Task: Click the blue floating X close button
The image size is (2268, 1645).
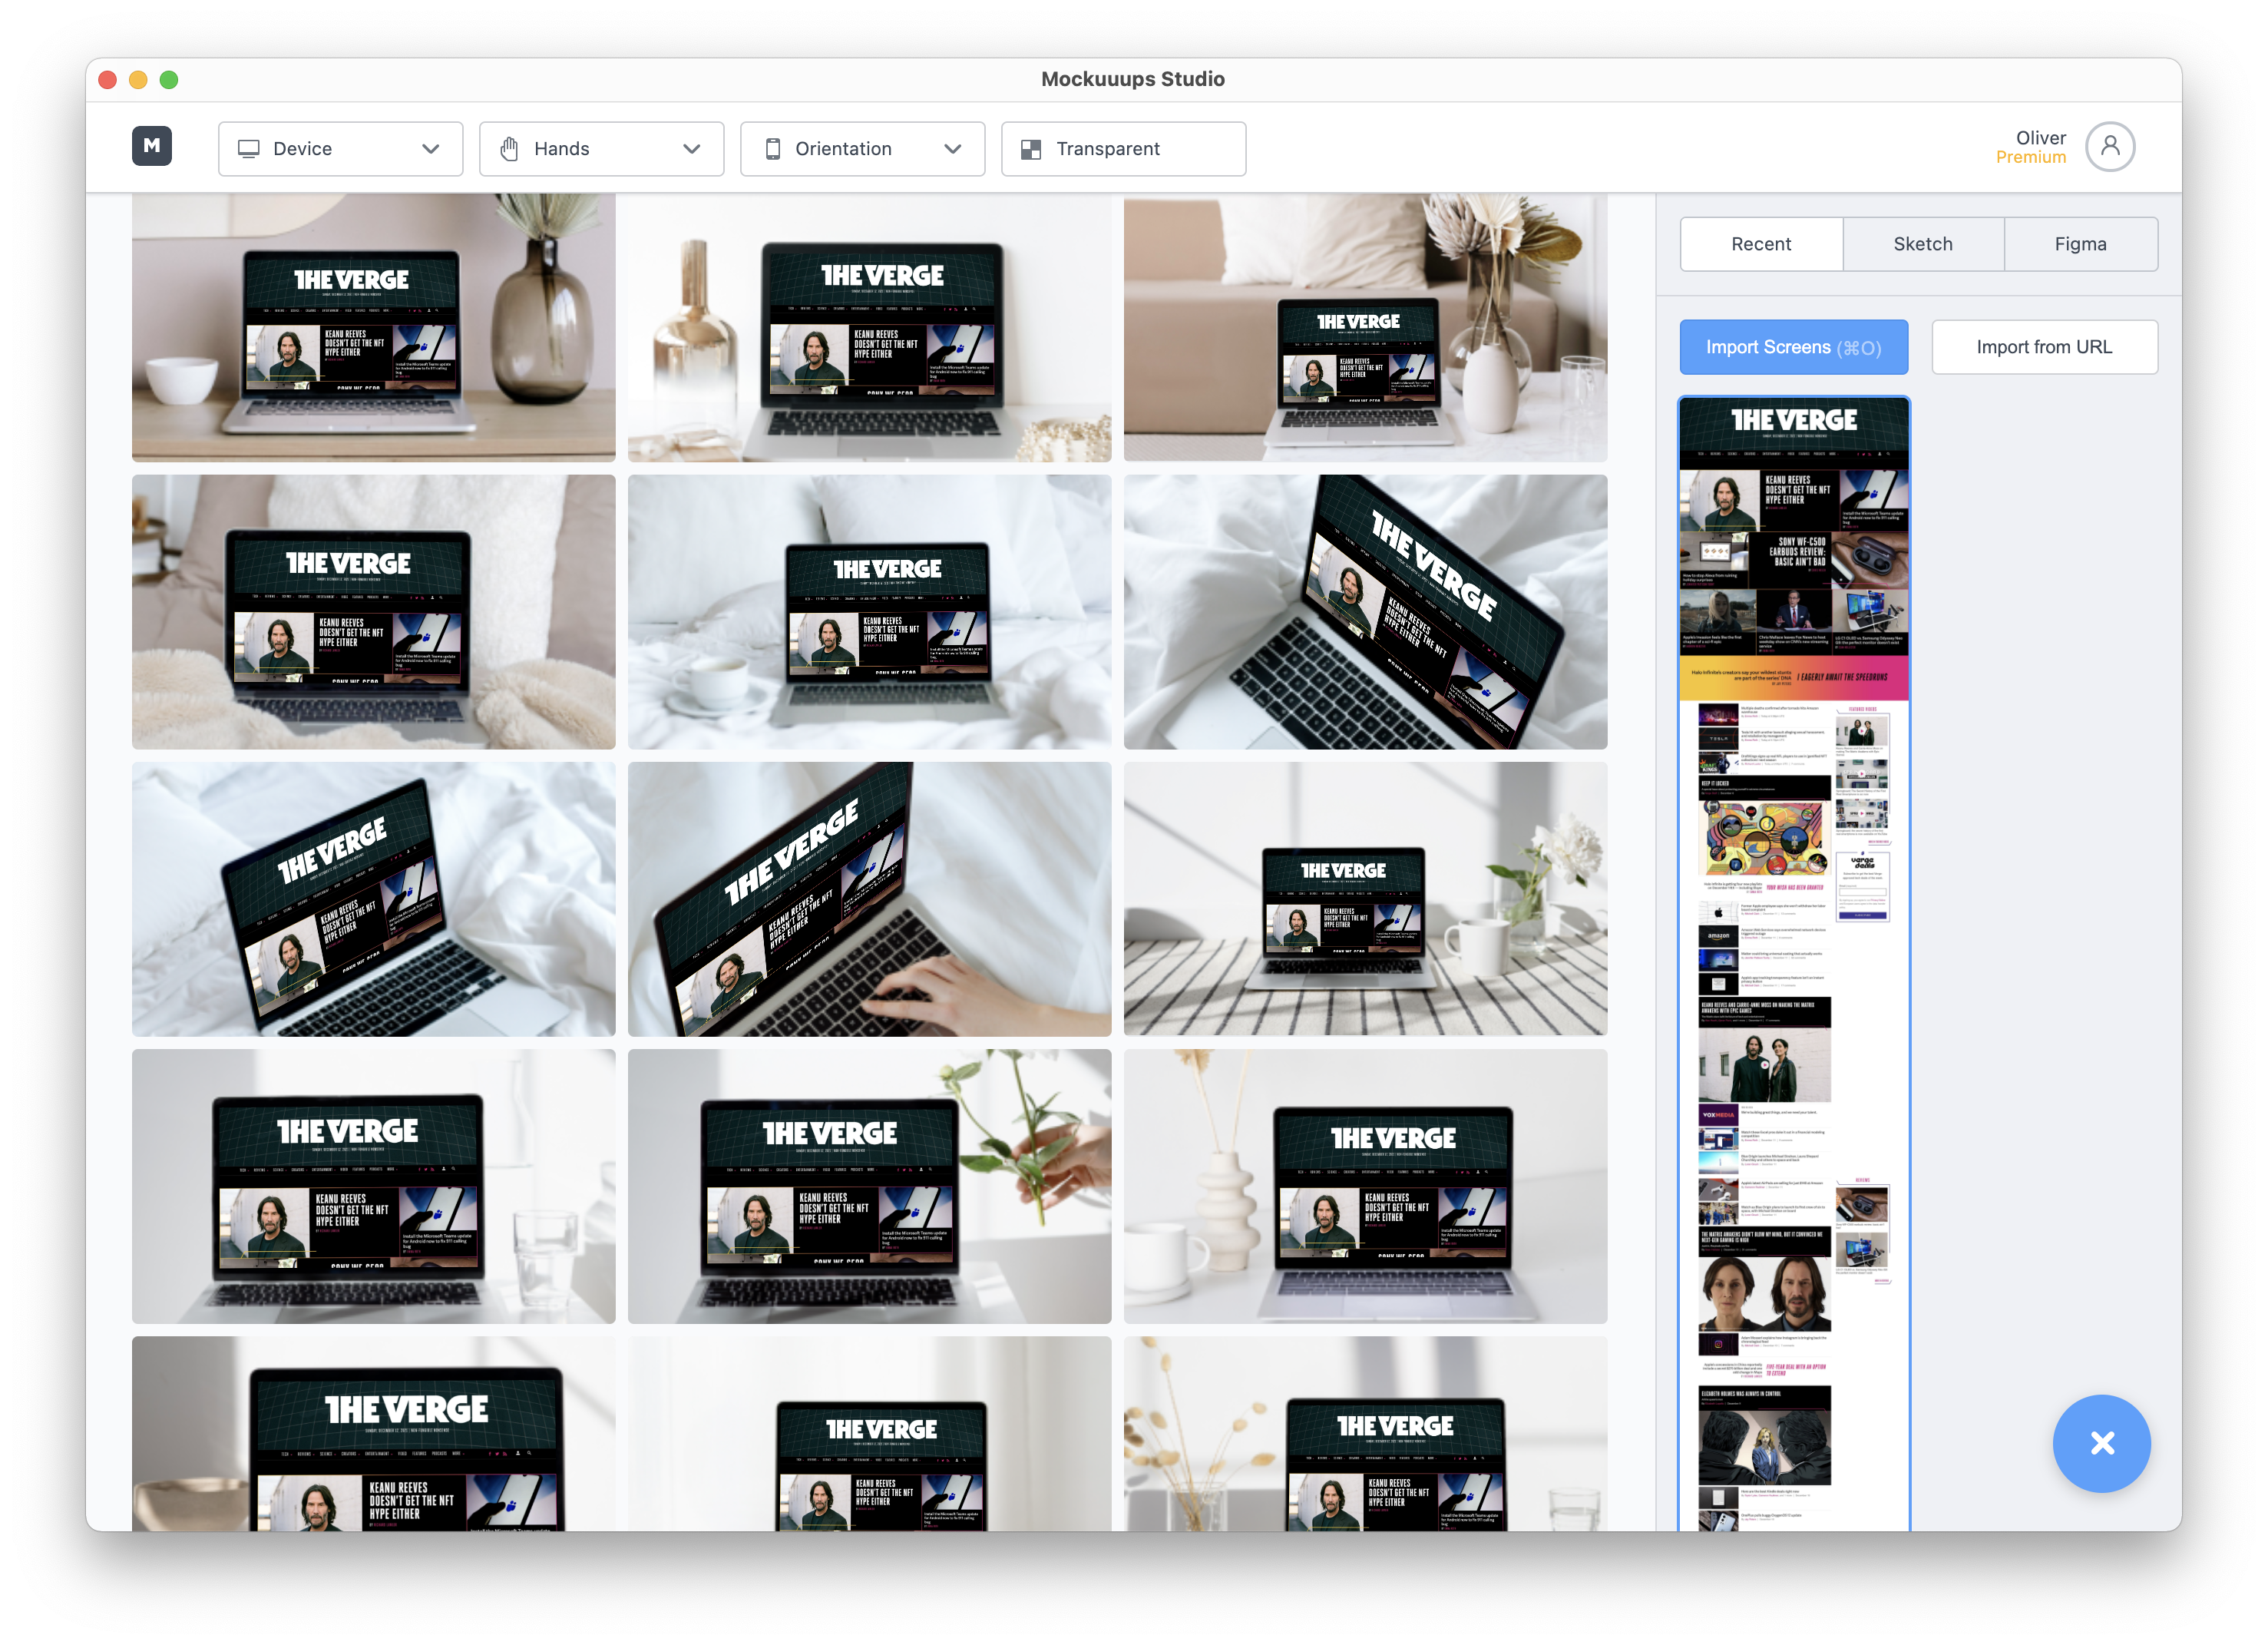Action: click(x=2101, y=1443)
